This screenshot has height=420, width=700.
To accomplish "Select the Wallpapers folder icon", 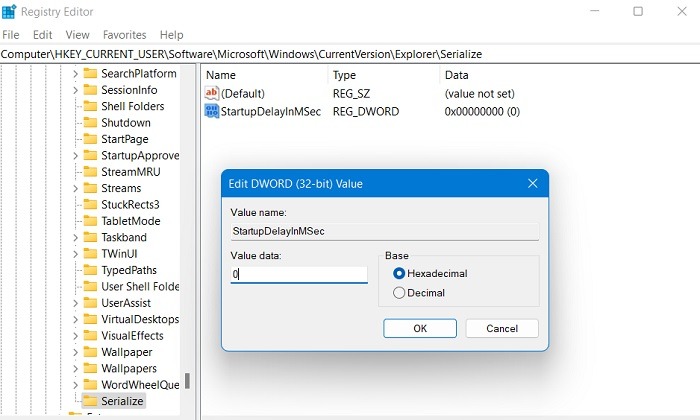I will (x=90, y=368).
